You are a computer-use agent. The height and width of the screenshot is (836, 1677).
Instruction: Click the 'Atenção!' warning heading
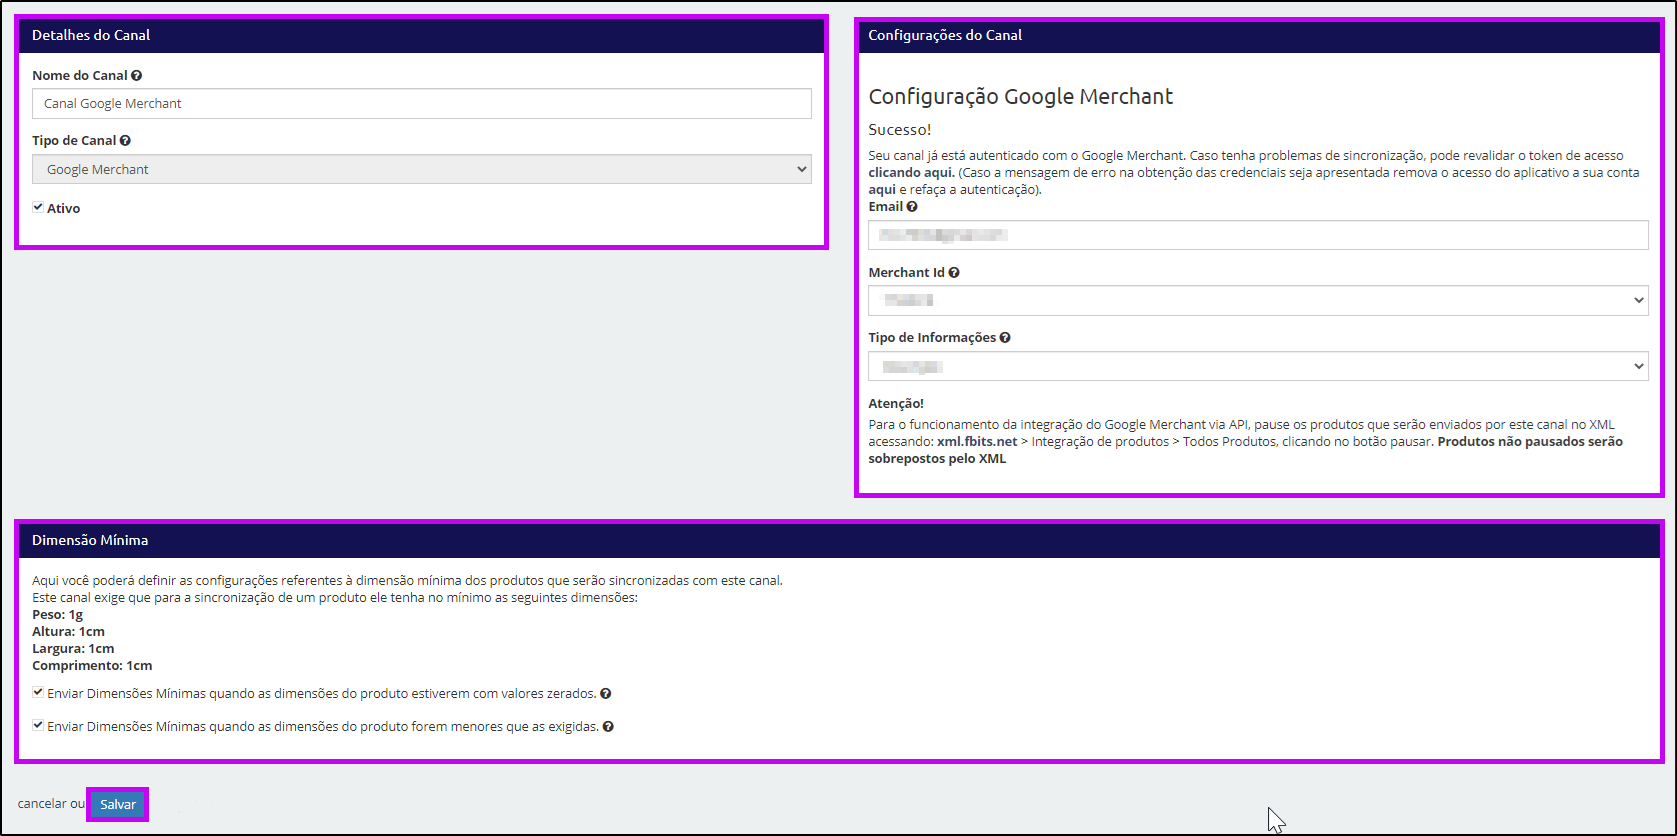point(896,404)
